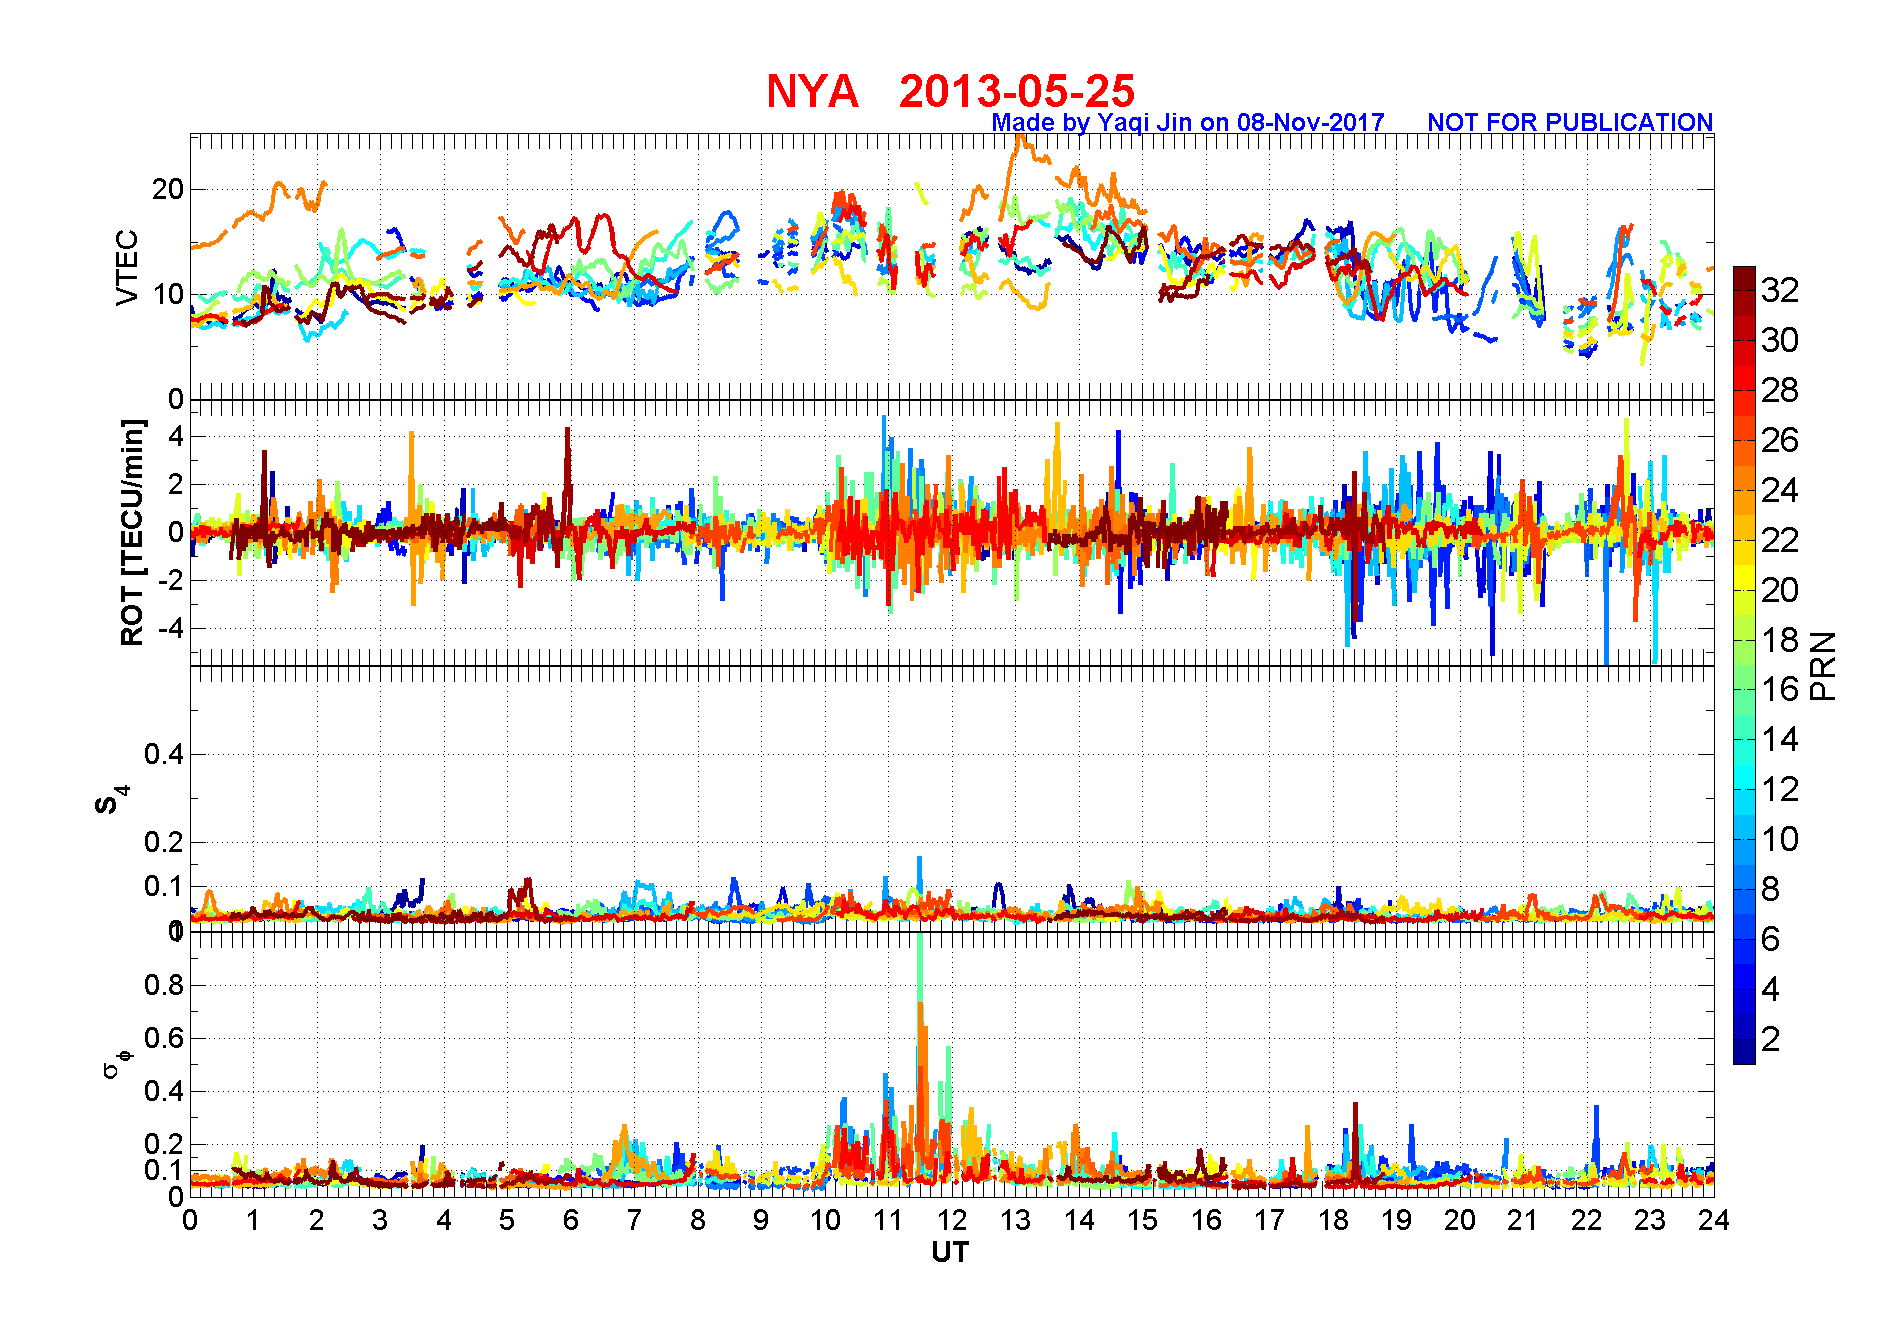The height and width of the screenshot is (1330, 1904).
Task: Select the 'Made by Yaqi Jin on 08-Nov-2017' text
Action: [1188, 123]
